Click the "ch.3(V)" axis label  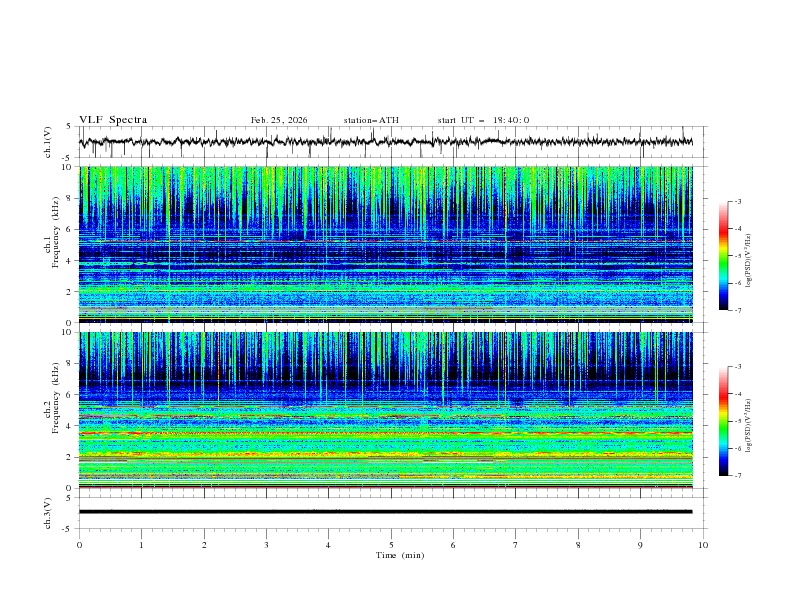click(47, 513)
